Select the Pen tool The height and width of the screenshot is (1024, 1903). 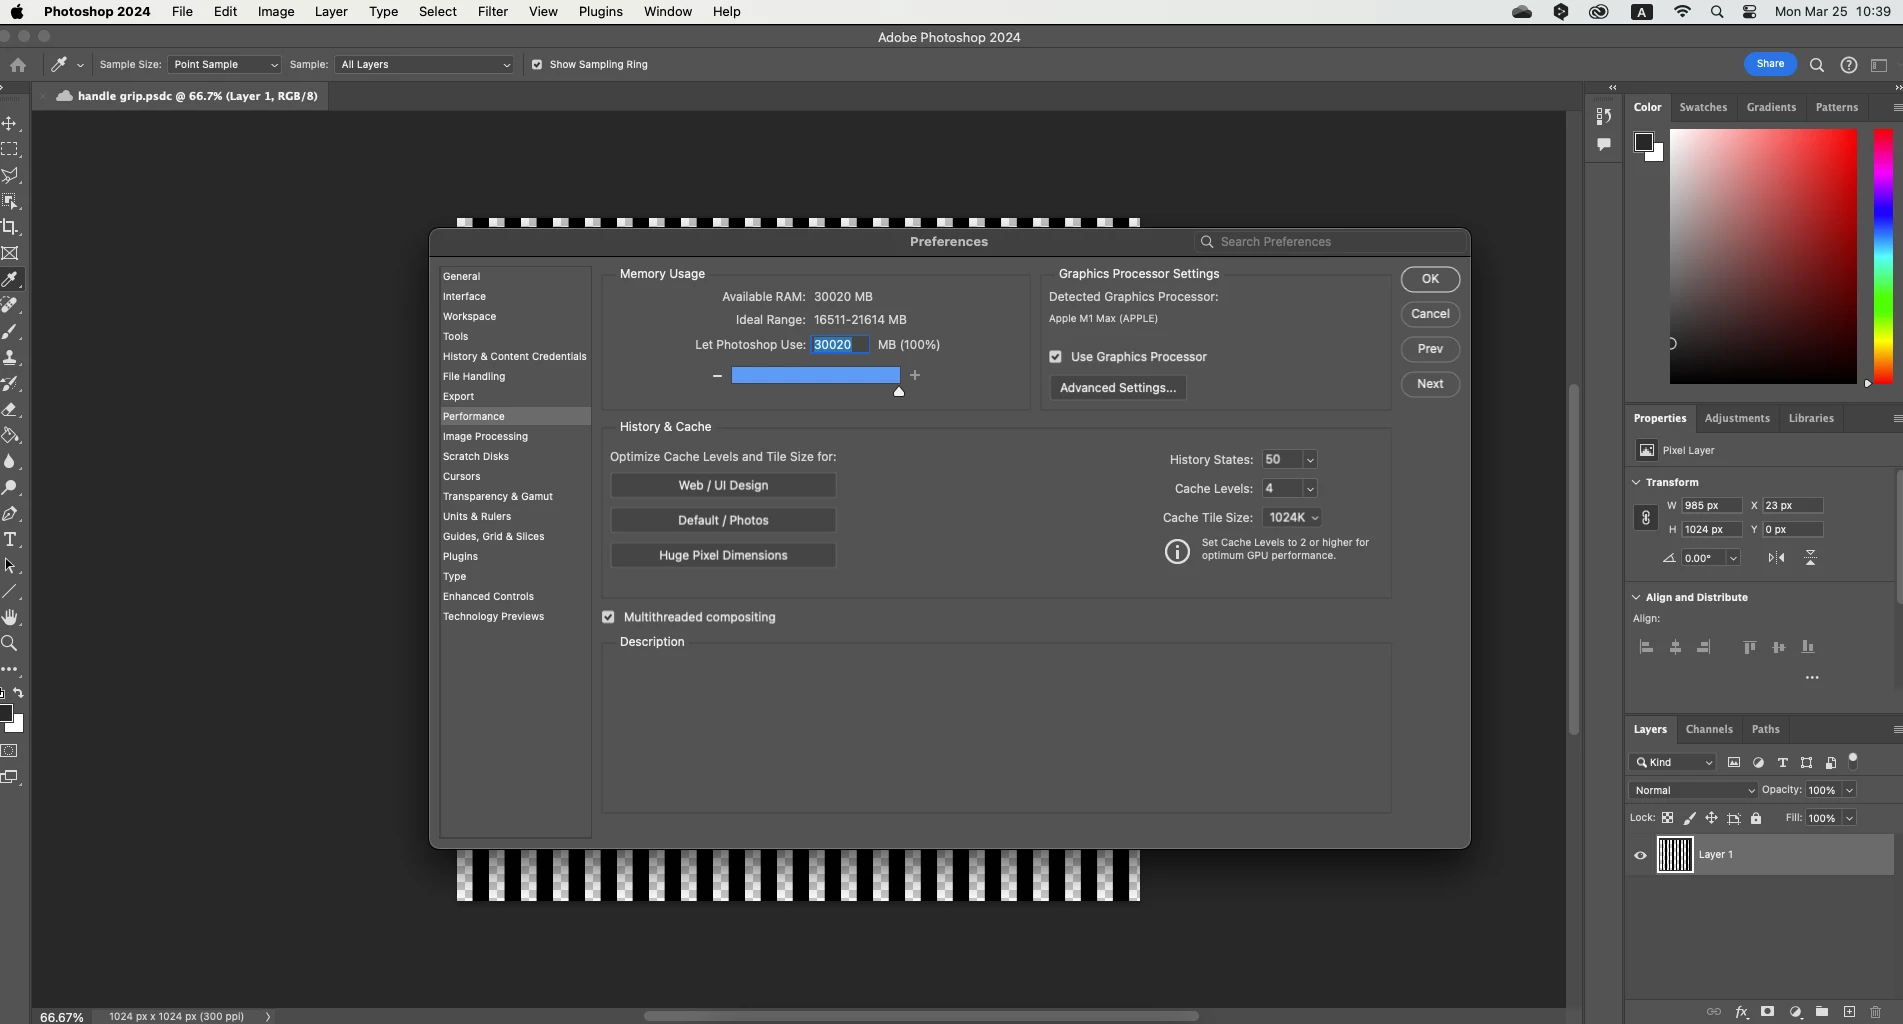coord(10,513)
